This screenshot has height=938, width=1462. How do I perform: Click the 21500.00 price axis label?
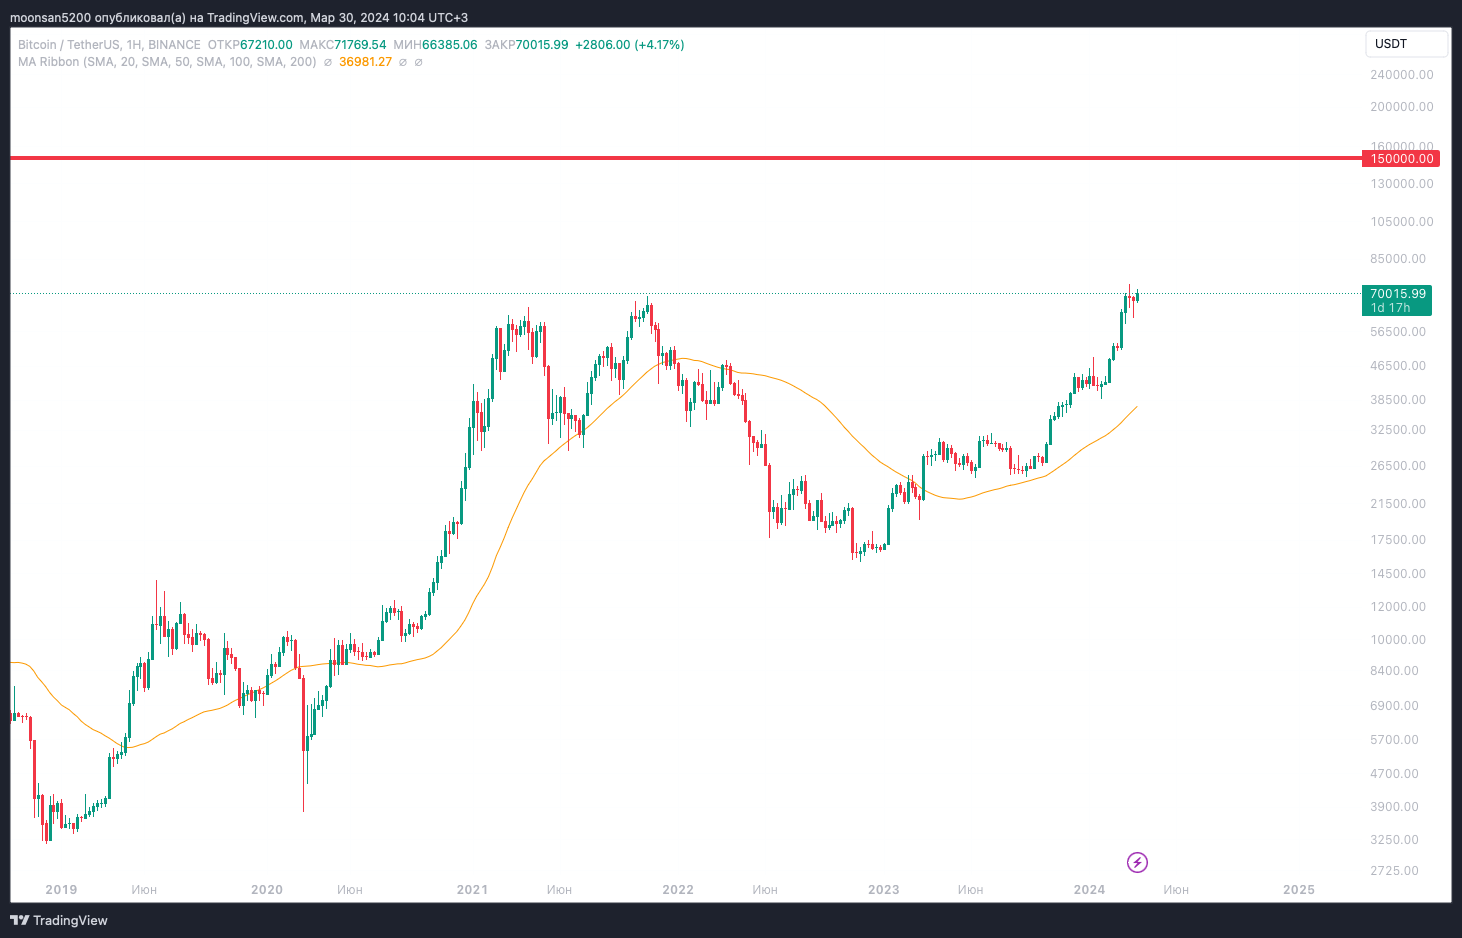[x=1398, y=504]
